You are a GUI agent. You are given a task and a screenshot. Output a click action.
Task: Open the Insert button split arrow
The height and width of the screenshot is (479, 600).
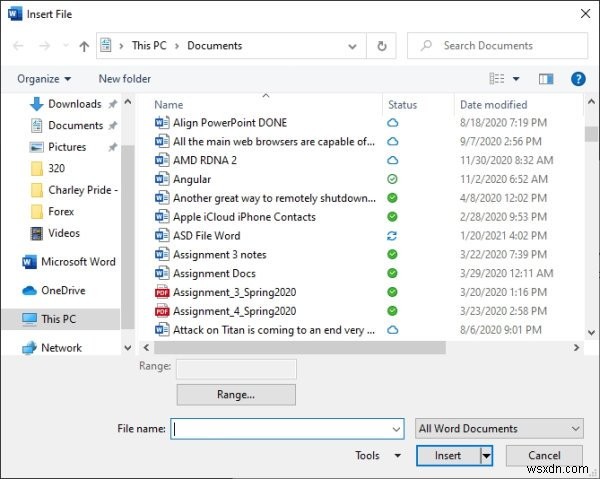click(x=486, y=456)
